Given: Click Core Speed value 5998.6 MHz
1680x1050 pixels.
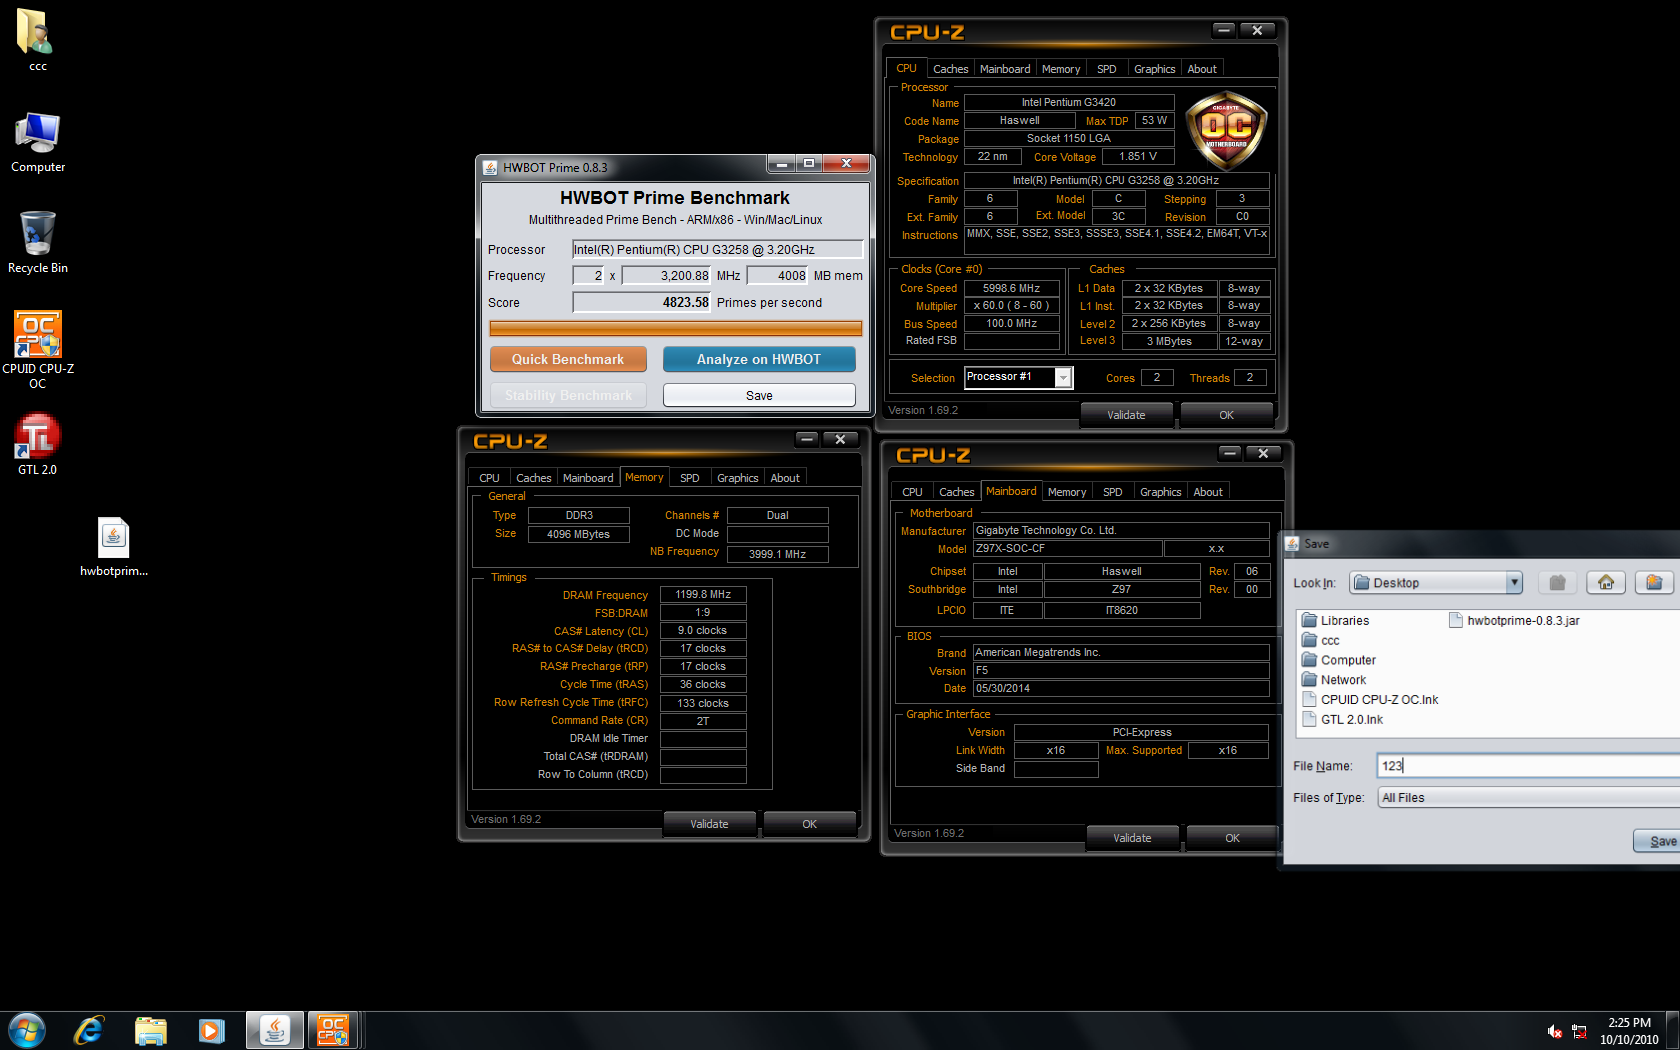Looking at the screenshot, I should 1011,288.
